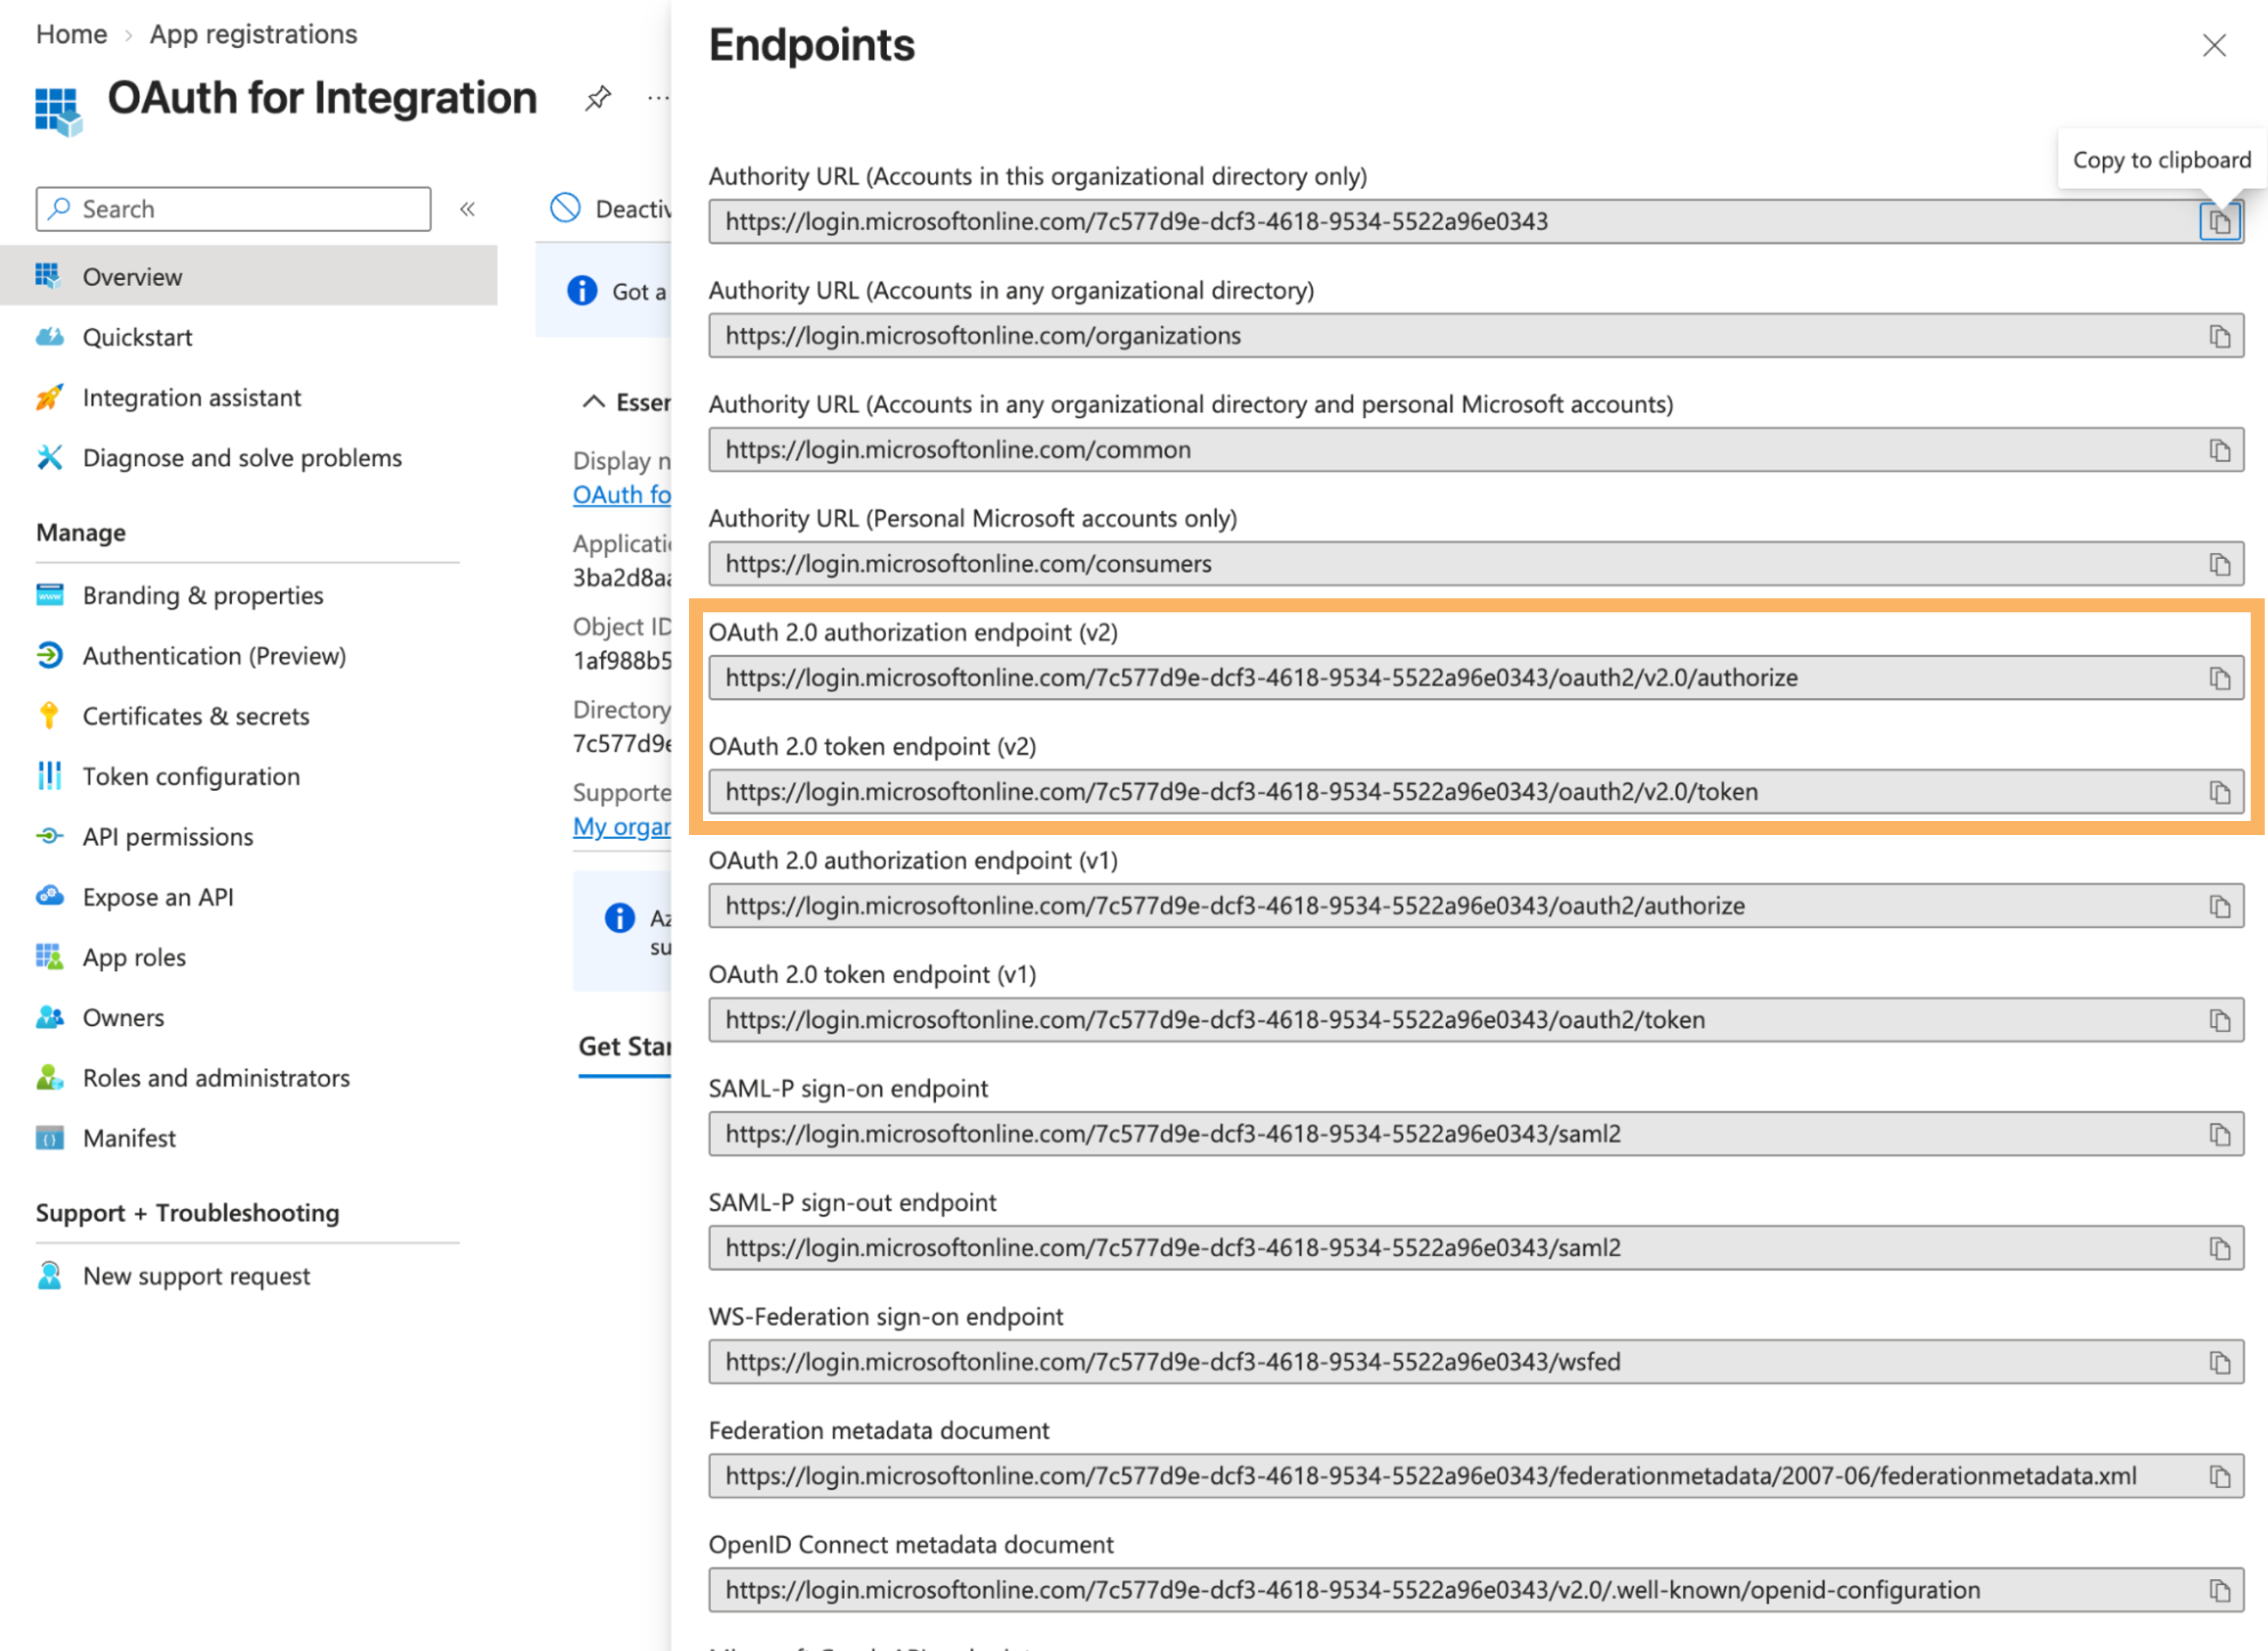Select the organizations Authority URL field
This screenshot has height=1651, width=2268.
pyautogui.click(x=1476, y=336)
